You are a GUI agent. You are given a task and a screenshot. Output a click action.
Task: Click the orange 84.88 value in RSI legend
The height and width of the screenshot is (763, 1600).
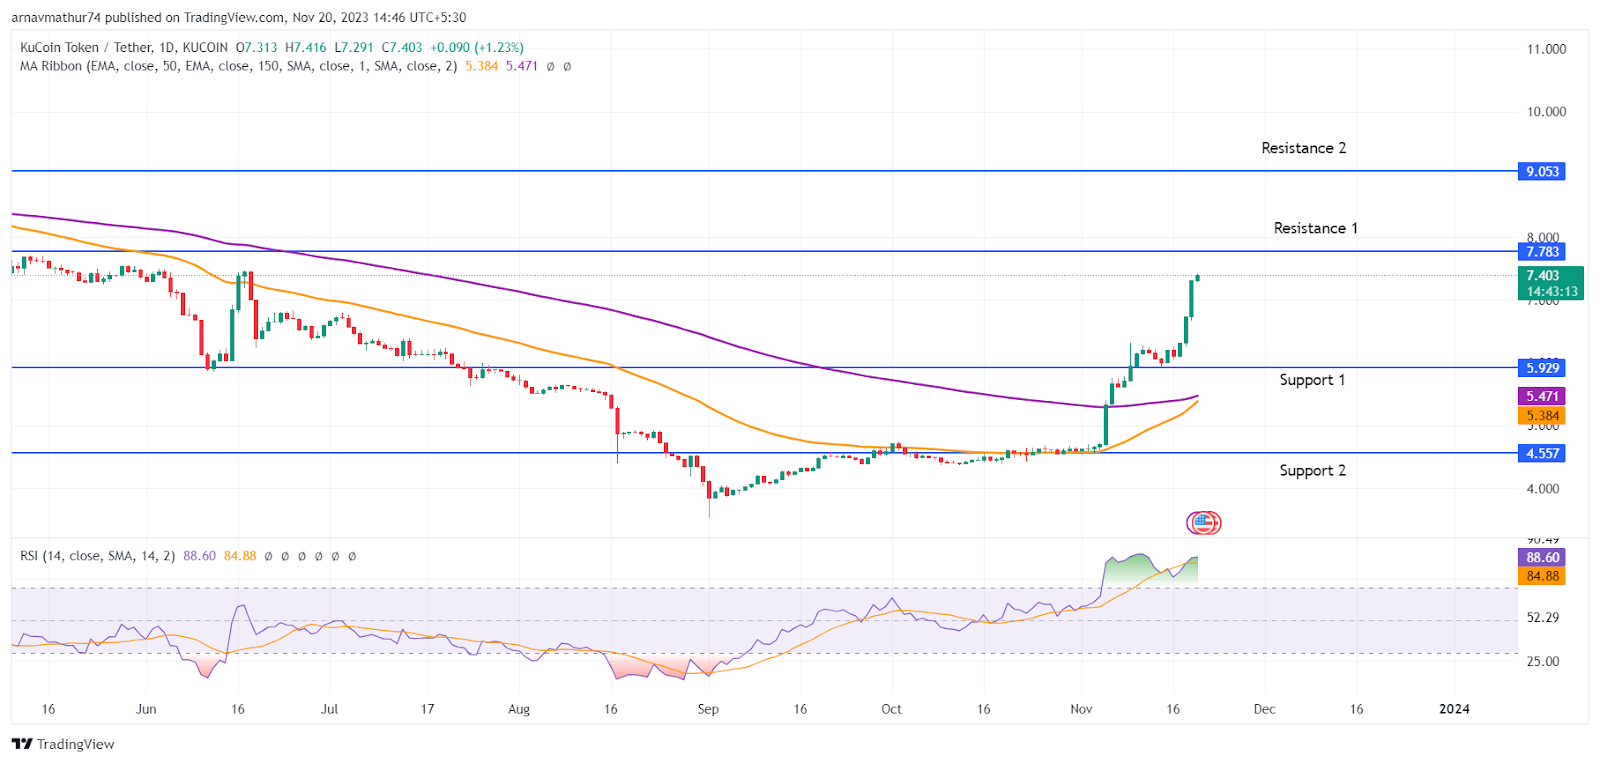click(x=240, y=556)
